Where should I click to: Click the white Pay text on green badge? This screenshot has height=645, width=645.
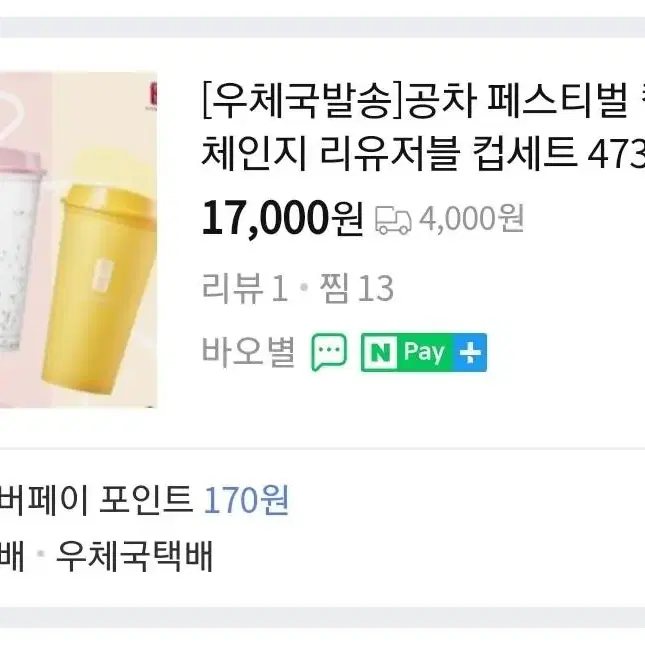pos(424,353)
